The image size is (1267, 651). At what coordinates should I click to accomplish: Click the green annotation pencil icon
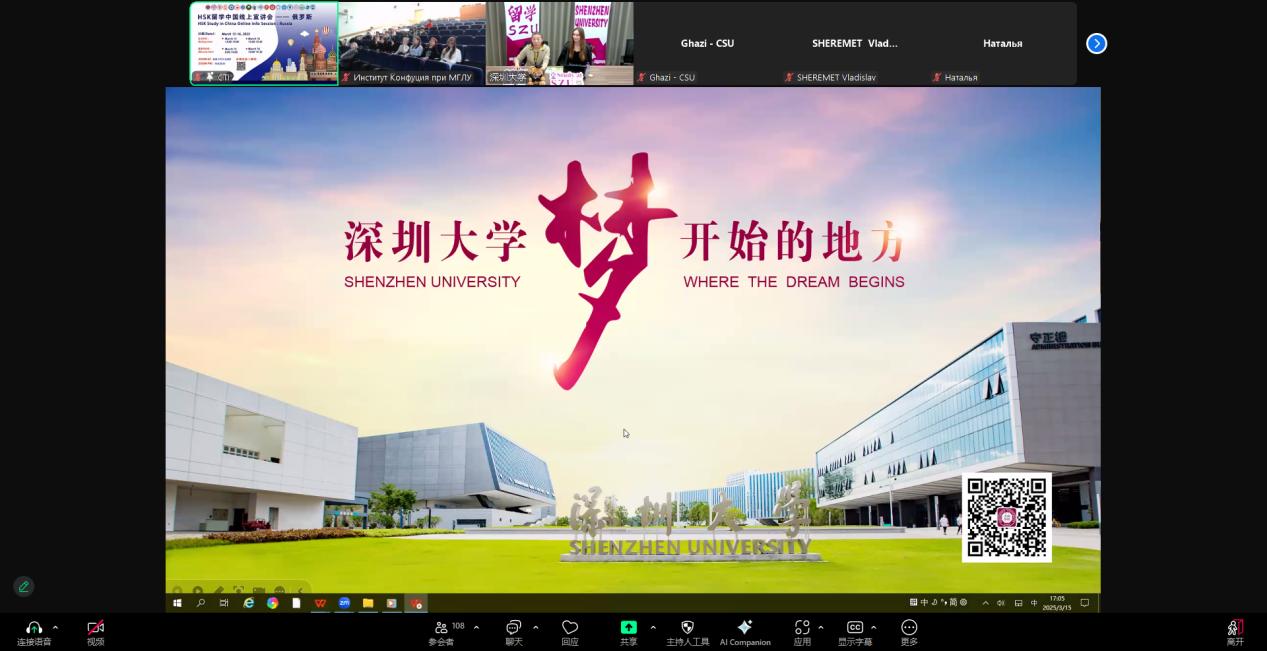tap(24, 587)
